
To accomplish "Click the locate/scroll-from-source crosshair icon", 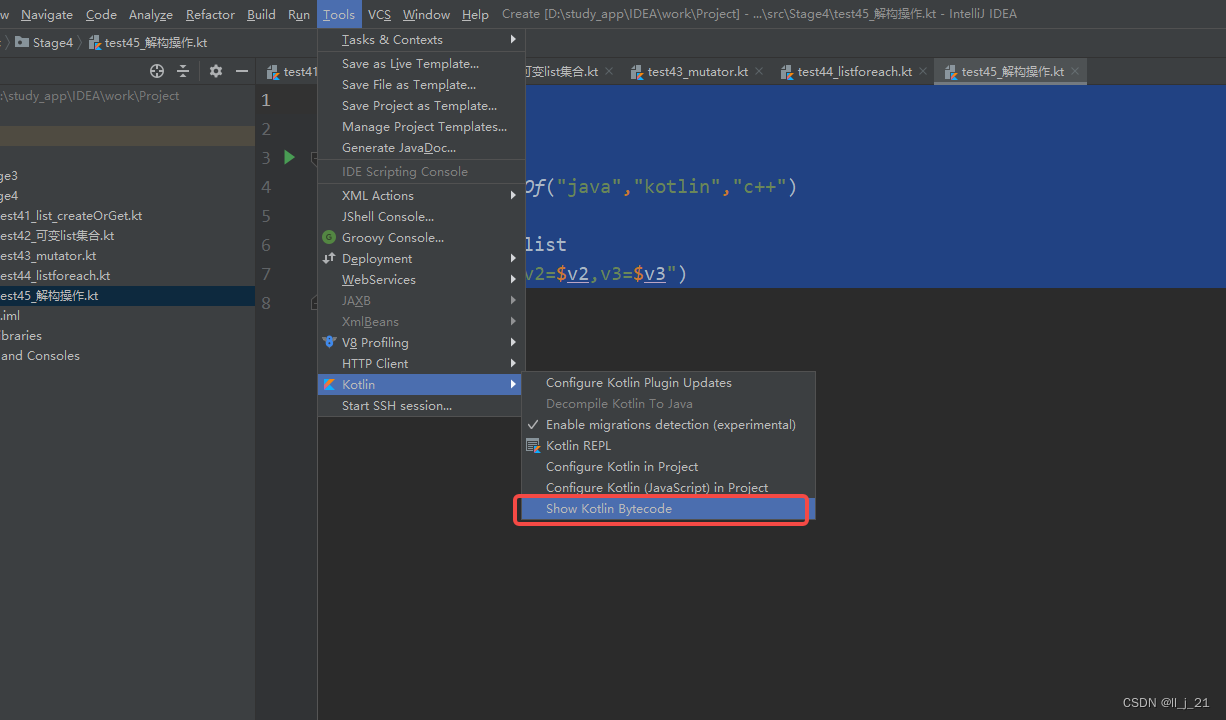I will pyautogui.click(x=157, y=71).
